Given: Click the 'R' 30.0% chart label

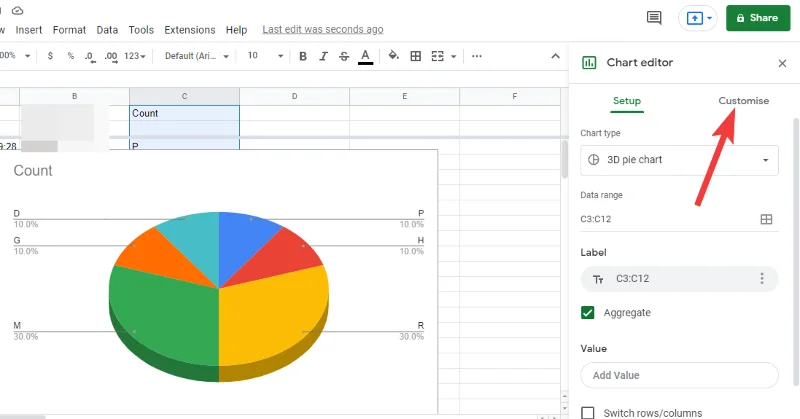Looking at the screenshot, I should [x=412, y=331].
